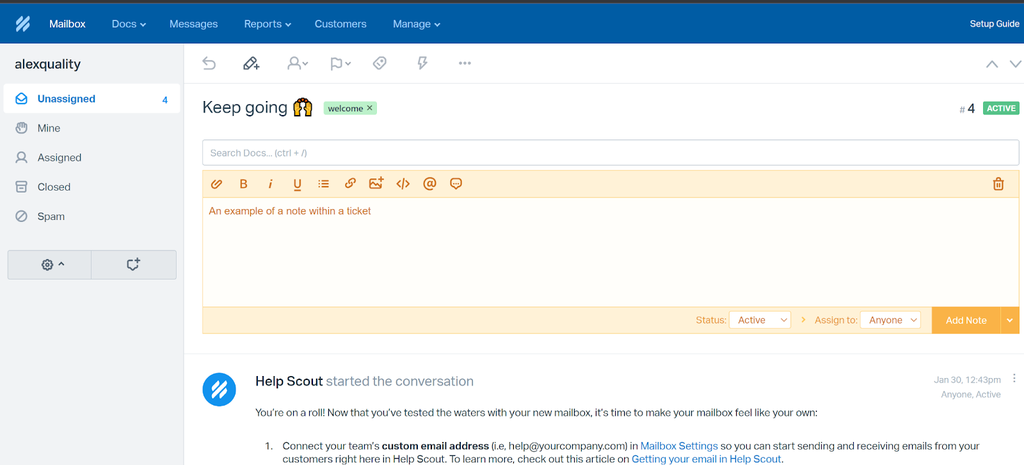The height and width of the screenshot is (465, 1024).
Task: Click the @ mention icon
Action: coord(429,184)
